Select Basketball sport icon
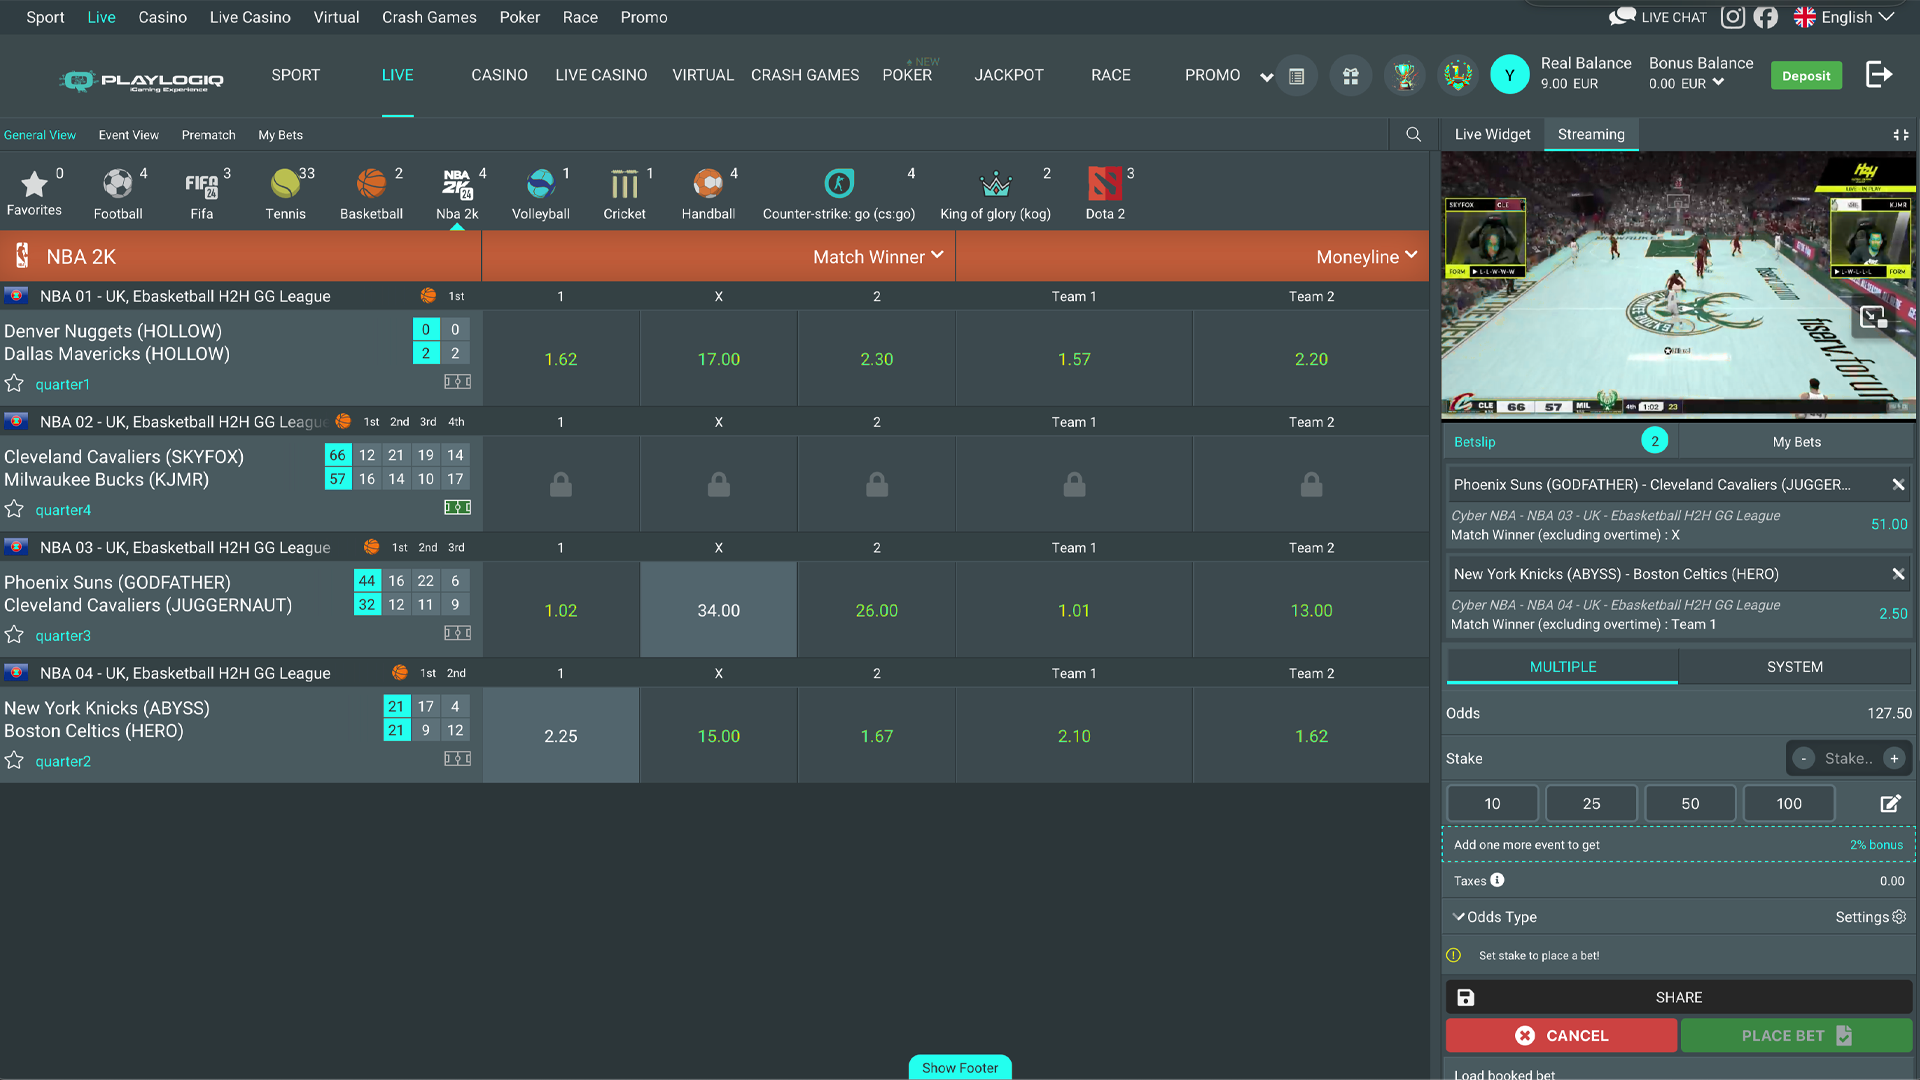 371,192
